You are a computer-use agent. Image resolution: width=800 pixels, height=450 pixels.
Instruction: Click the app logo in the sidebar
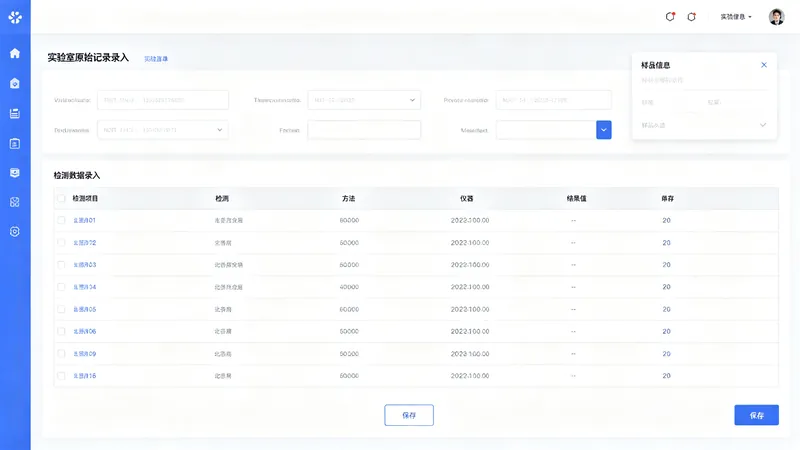[15, 17]
